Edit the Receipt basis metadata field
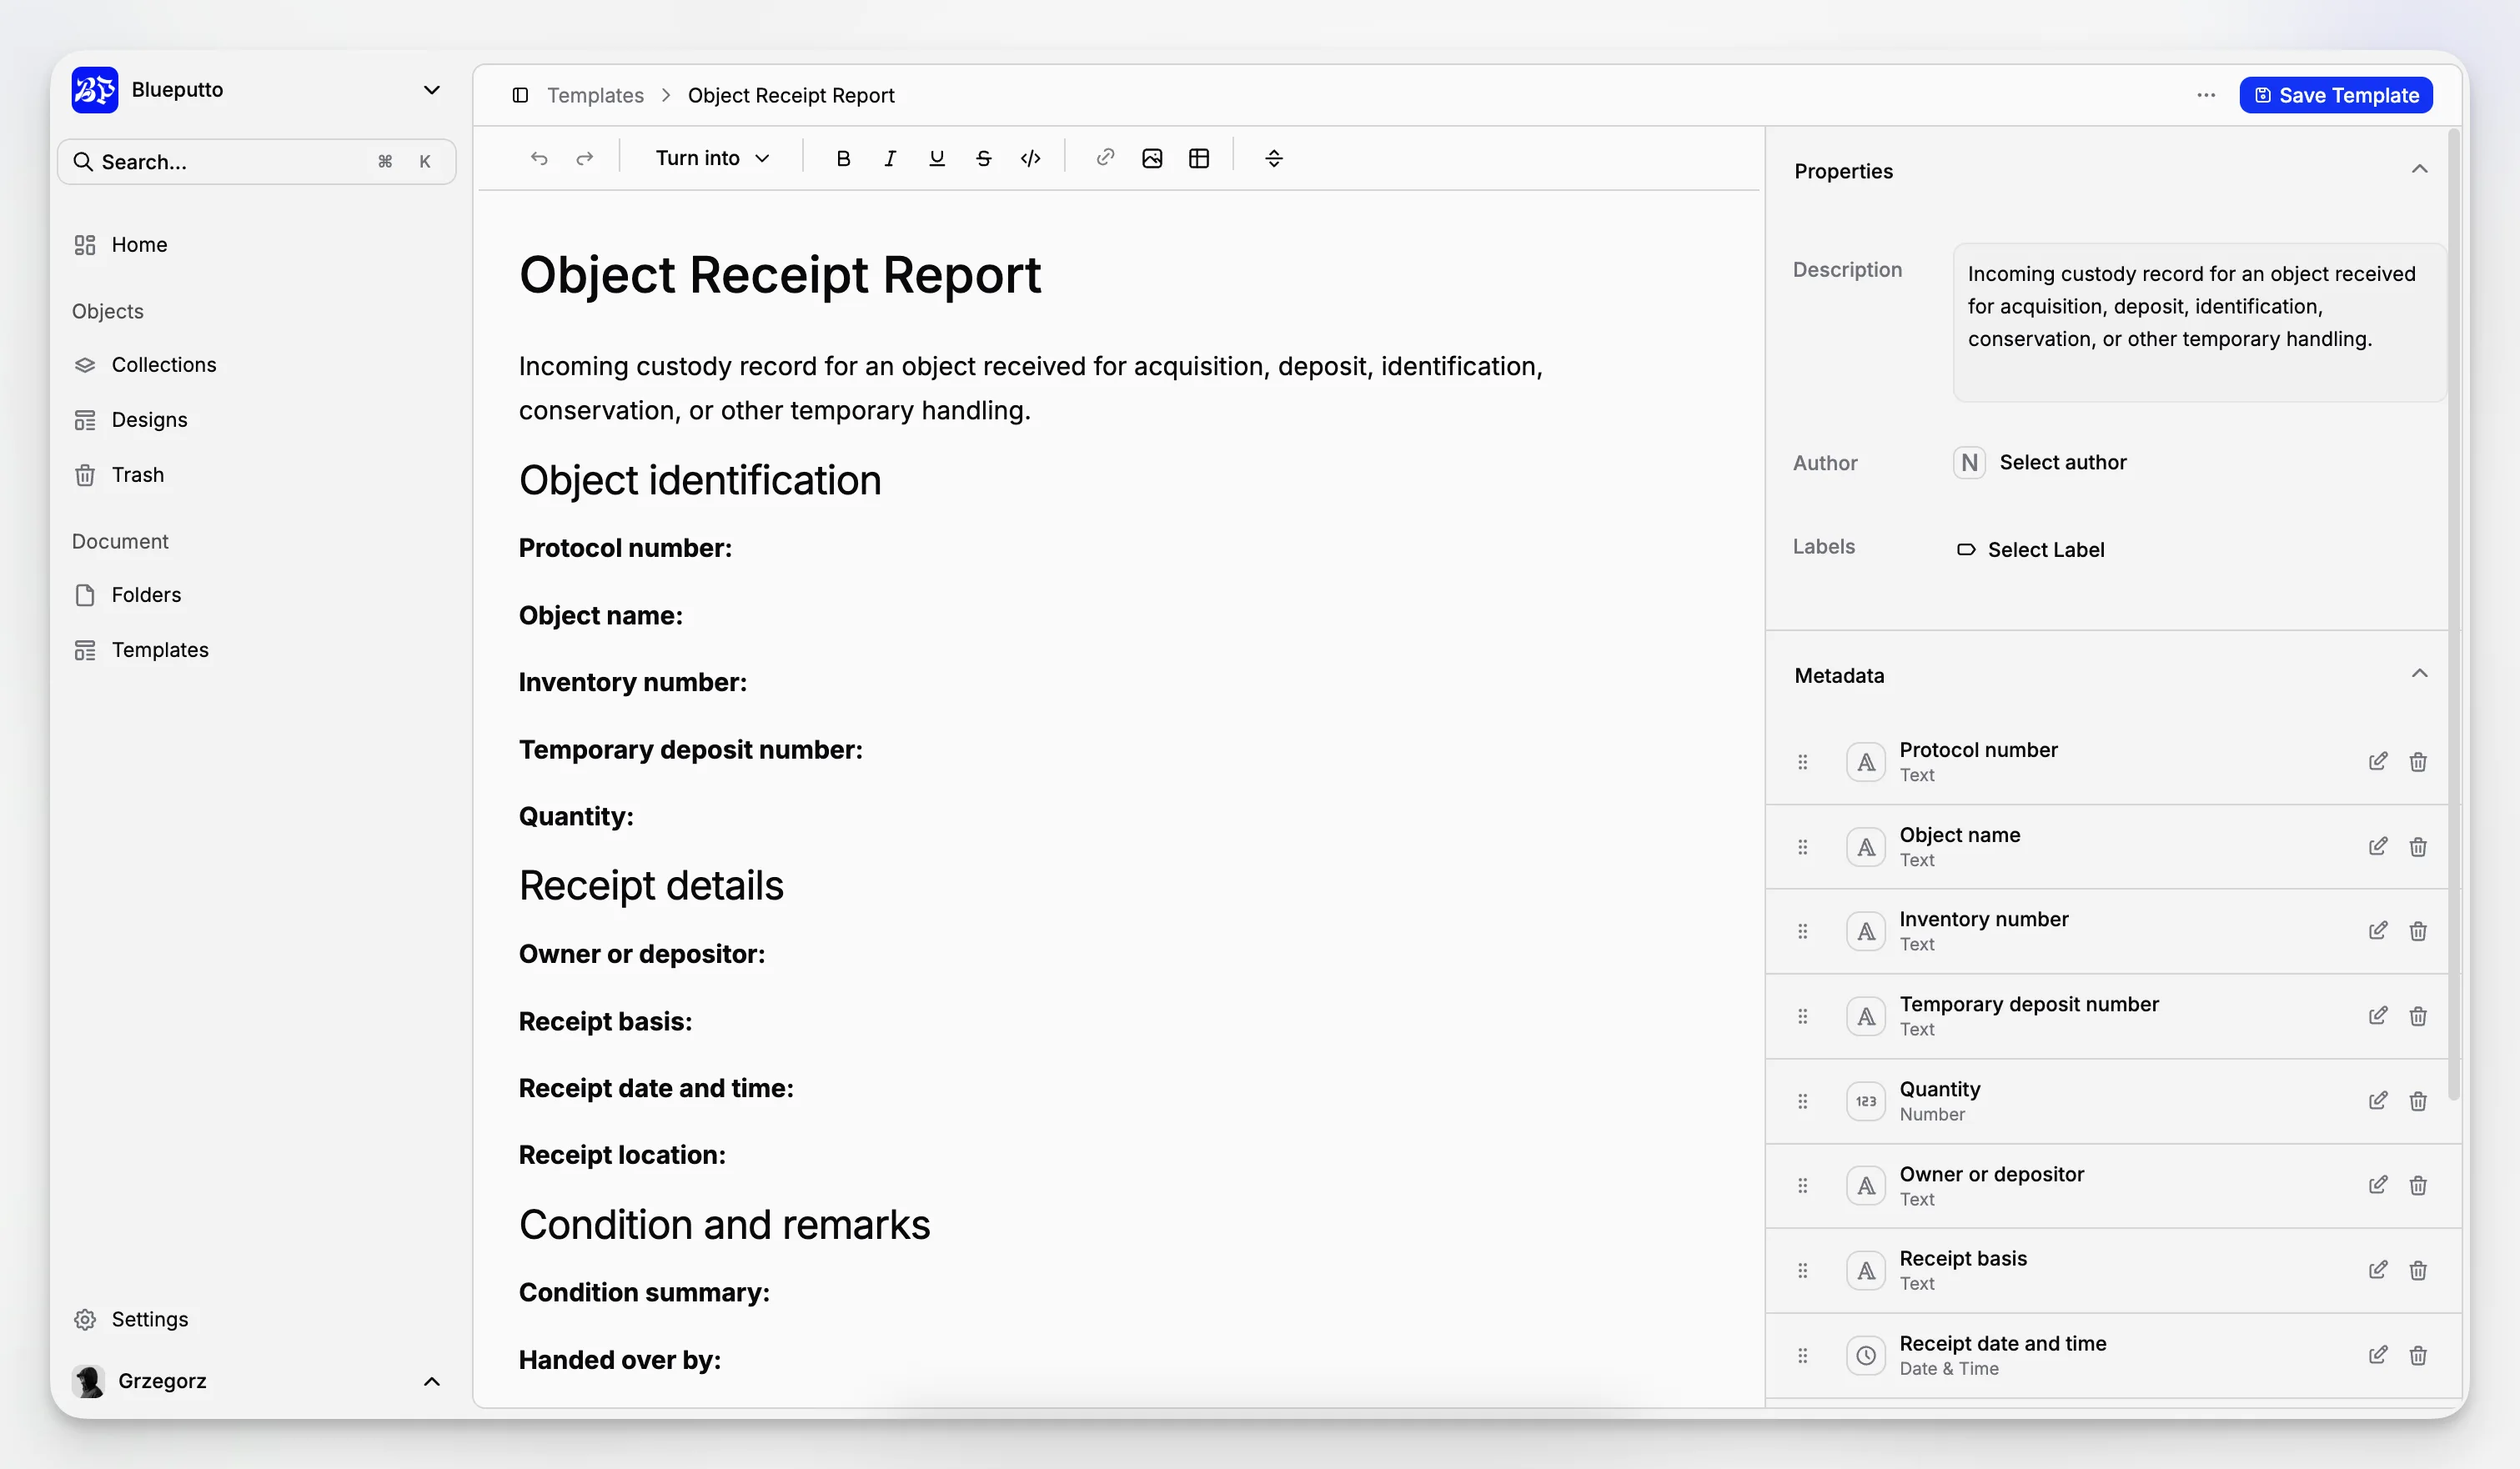 pyautogui.click(x=2378, y=1270)
